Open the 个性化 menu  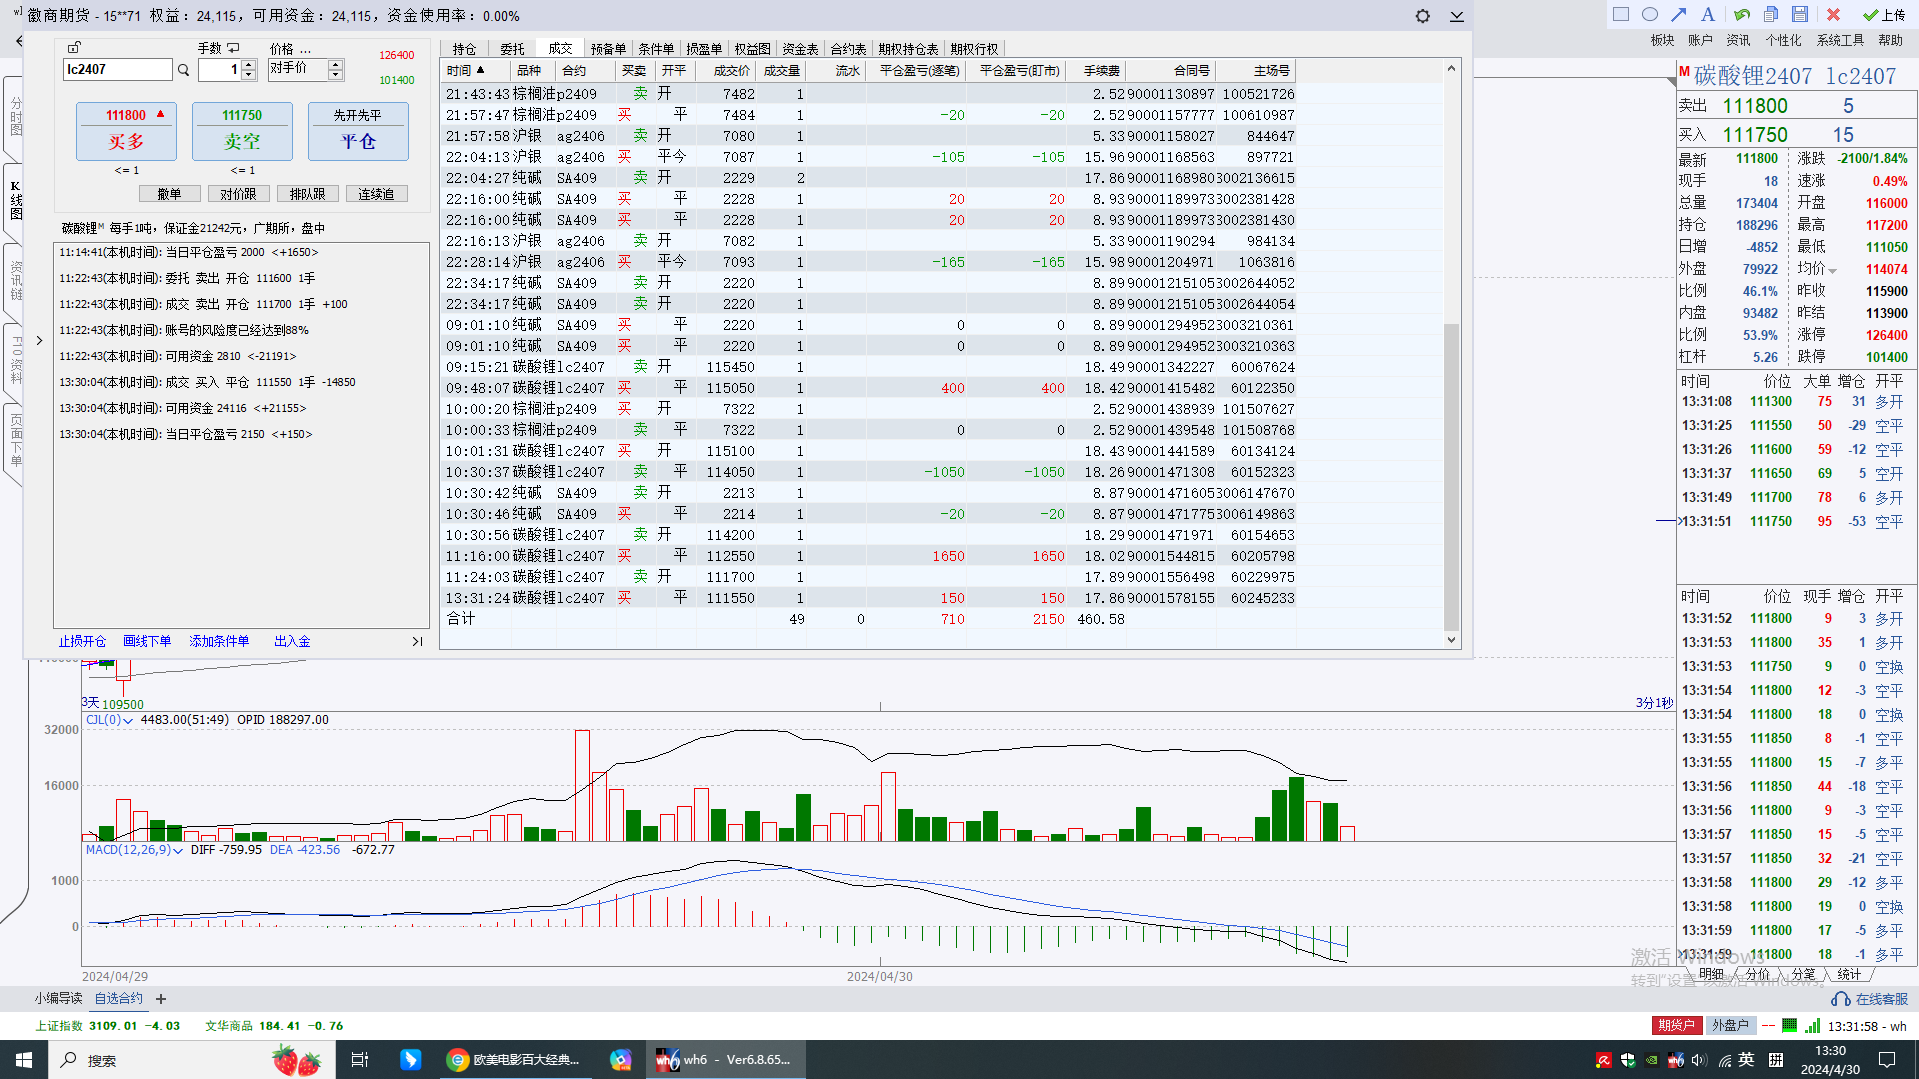pyautogui.click(x=1783, y=40)
